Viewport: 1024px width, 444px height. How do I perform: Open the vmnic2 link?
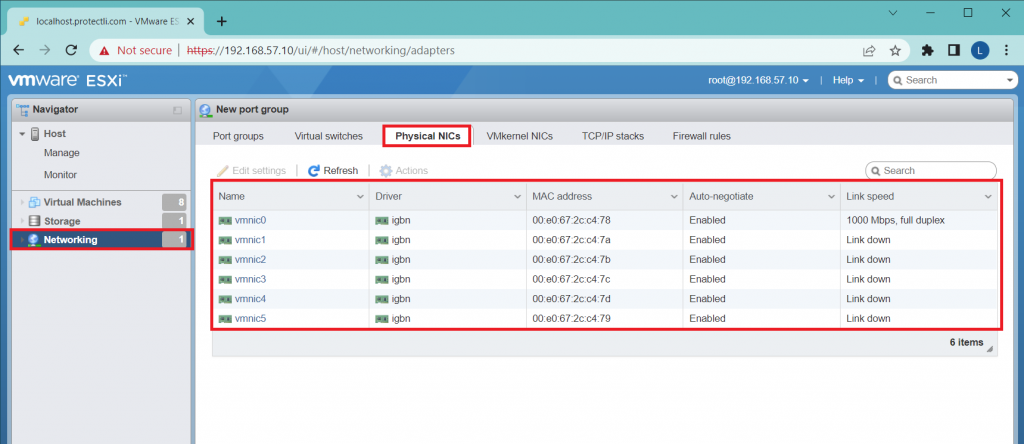pos(250,260)
